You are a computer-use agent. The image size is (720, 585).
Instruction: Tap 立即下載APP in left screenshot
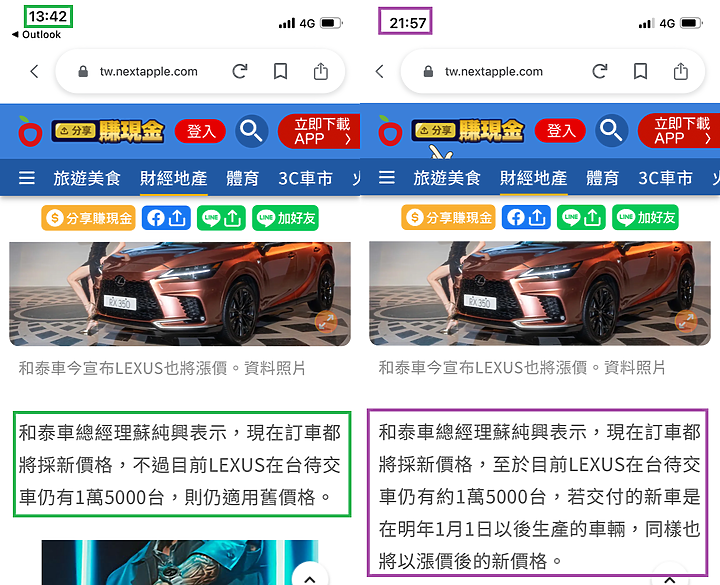[319, 131]
